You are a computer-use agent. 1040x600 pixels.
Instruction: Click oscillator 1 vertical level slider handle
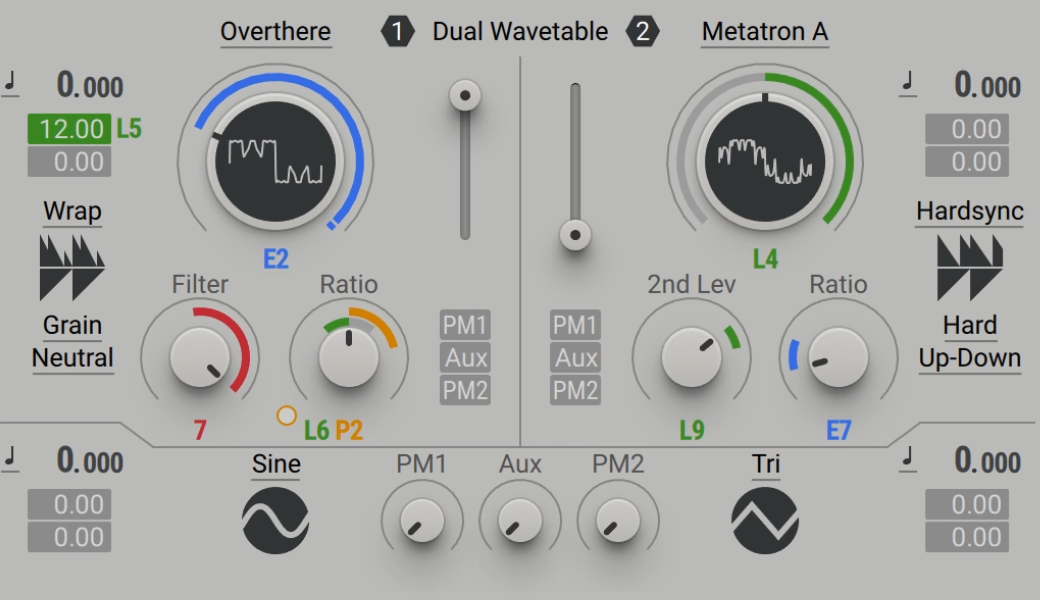pyautogui.click(x=465, y=95)
